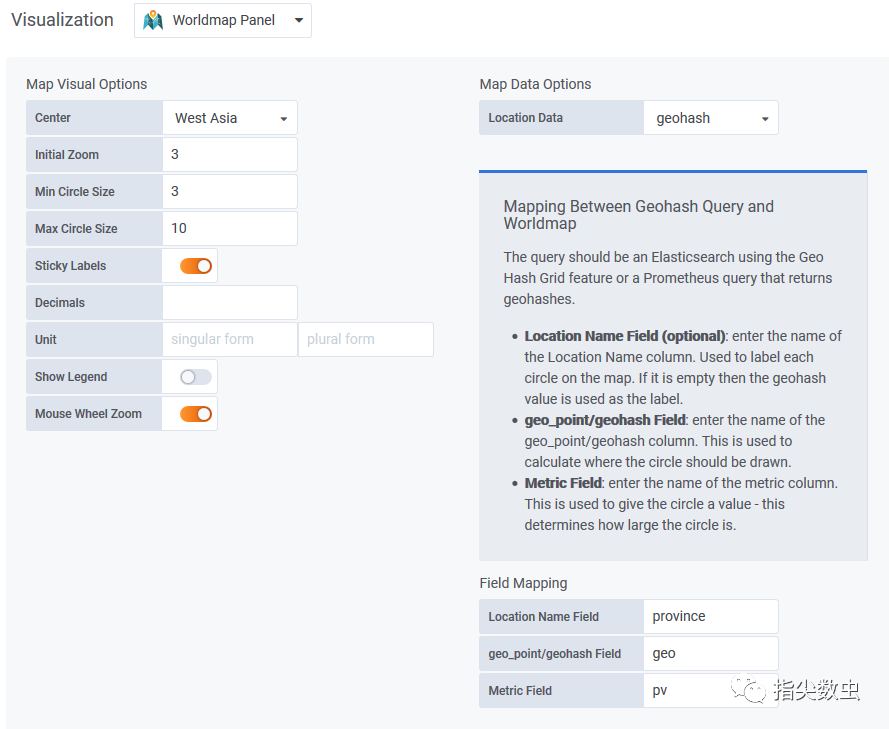Viewport: 889px width, 729px height.
Task: Click the Field Mapping section heading
Action: coord(523,583)
